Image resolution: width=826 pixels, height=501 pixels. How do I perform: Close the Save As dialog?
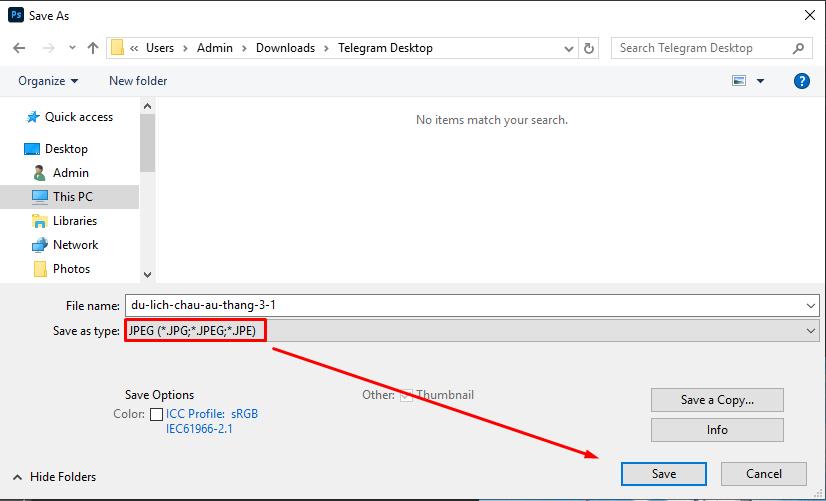[810, 15]
